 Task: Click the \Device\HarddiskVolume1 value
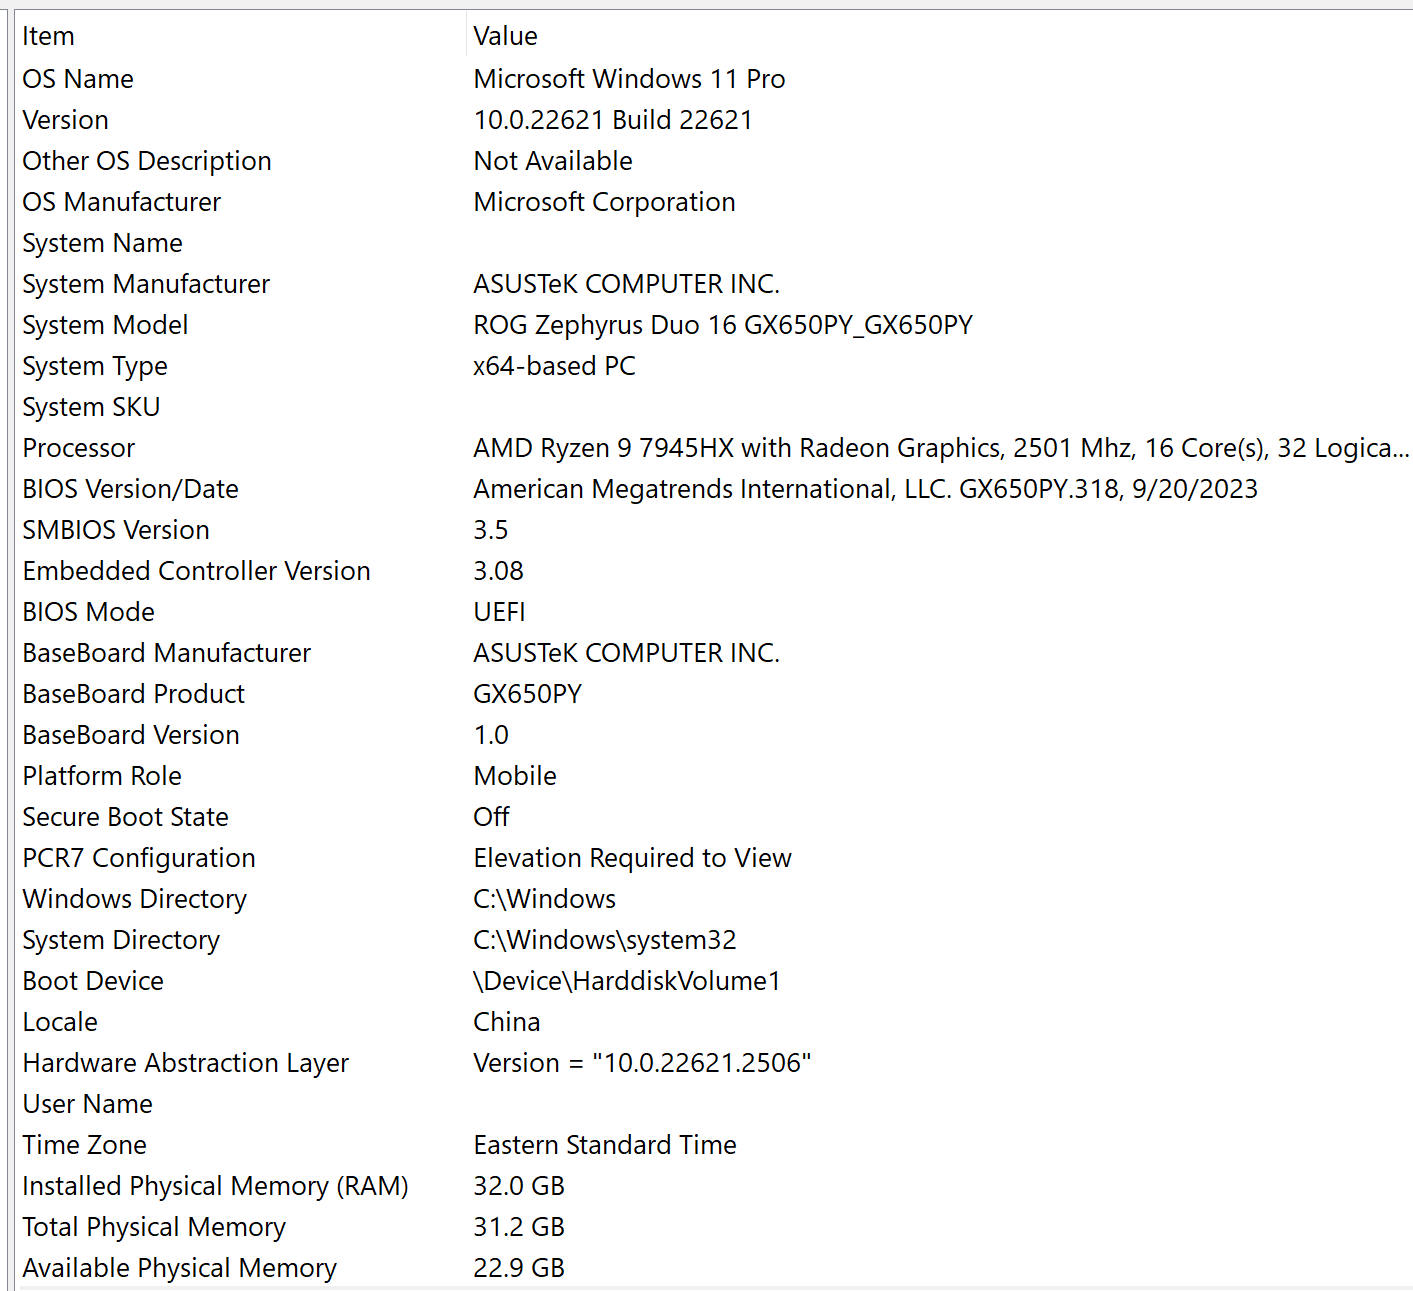627,981
